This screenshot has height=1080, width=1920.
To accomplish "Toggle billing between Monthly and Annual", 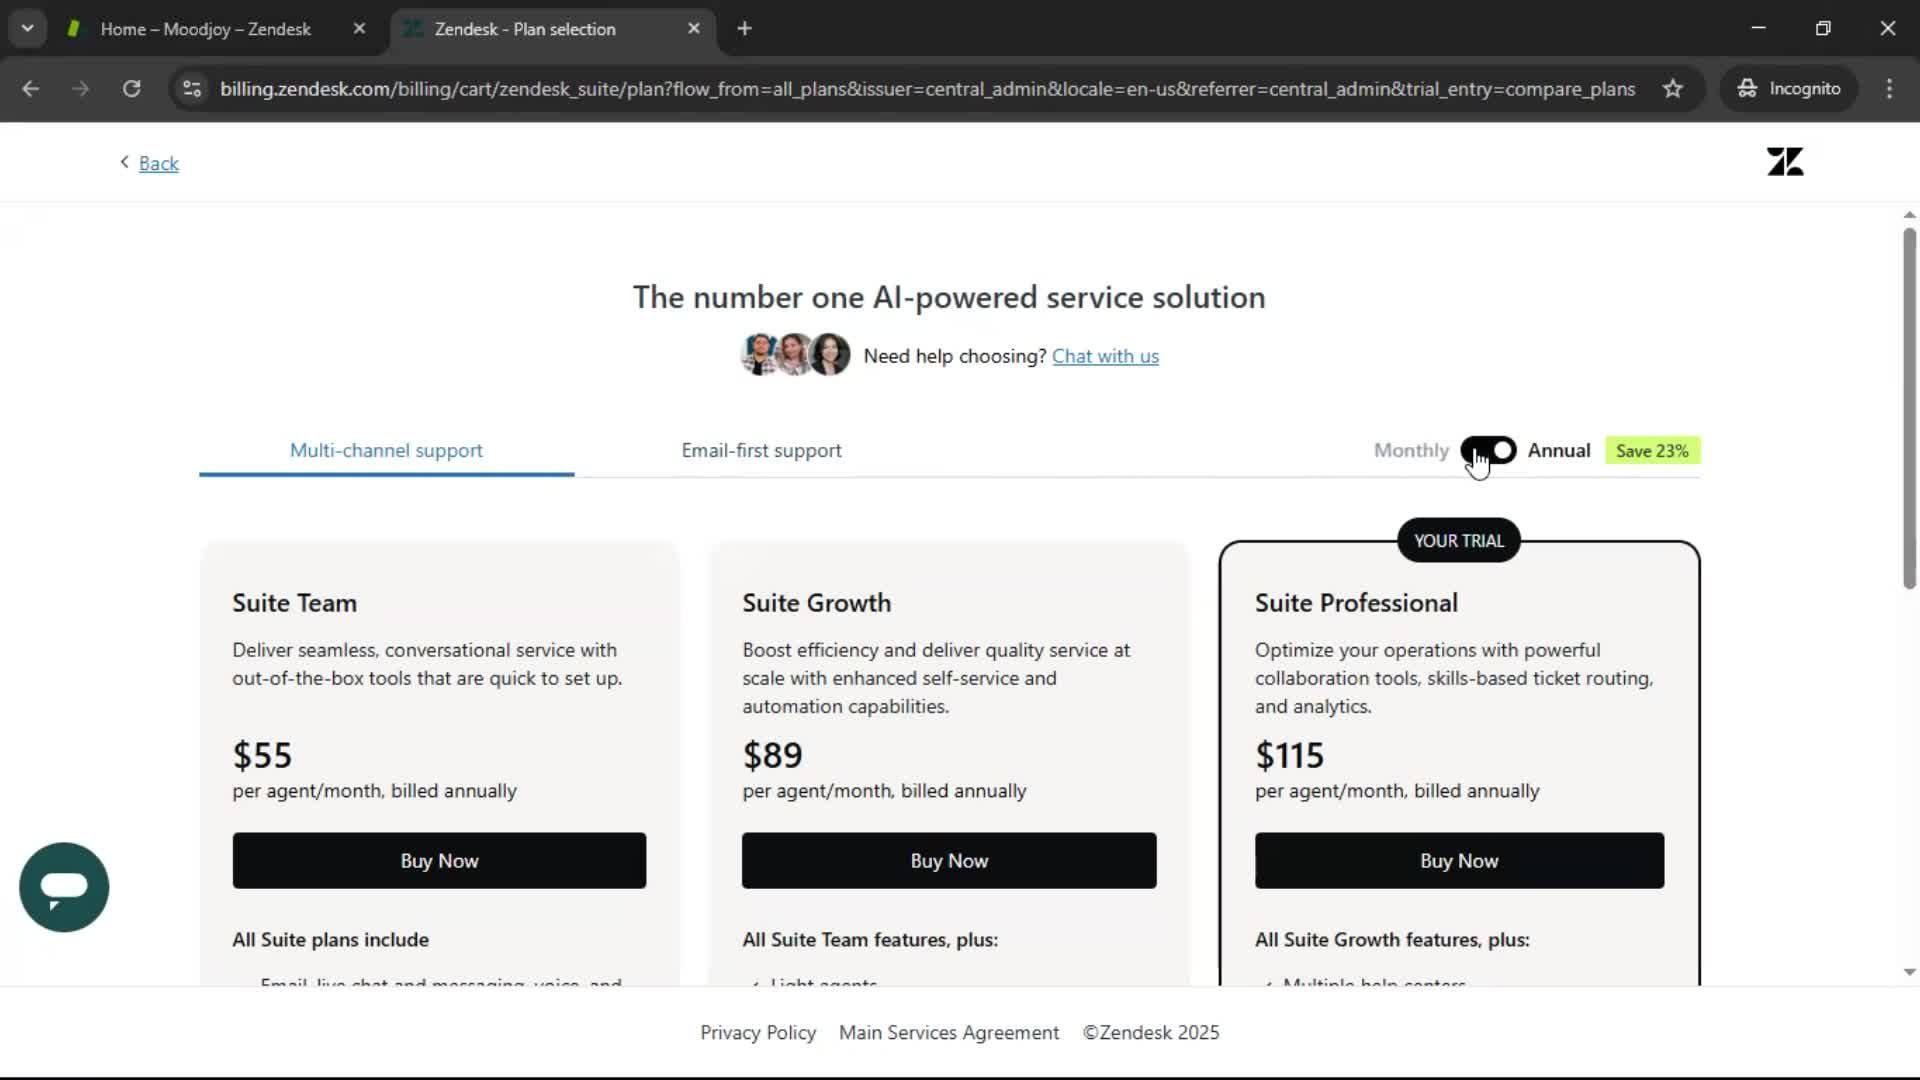I will (1488, 451).
